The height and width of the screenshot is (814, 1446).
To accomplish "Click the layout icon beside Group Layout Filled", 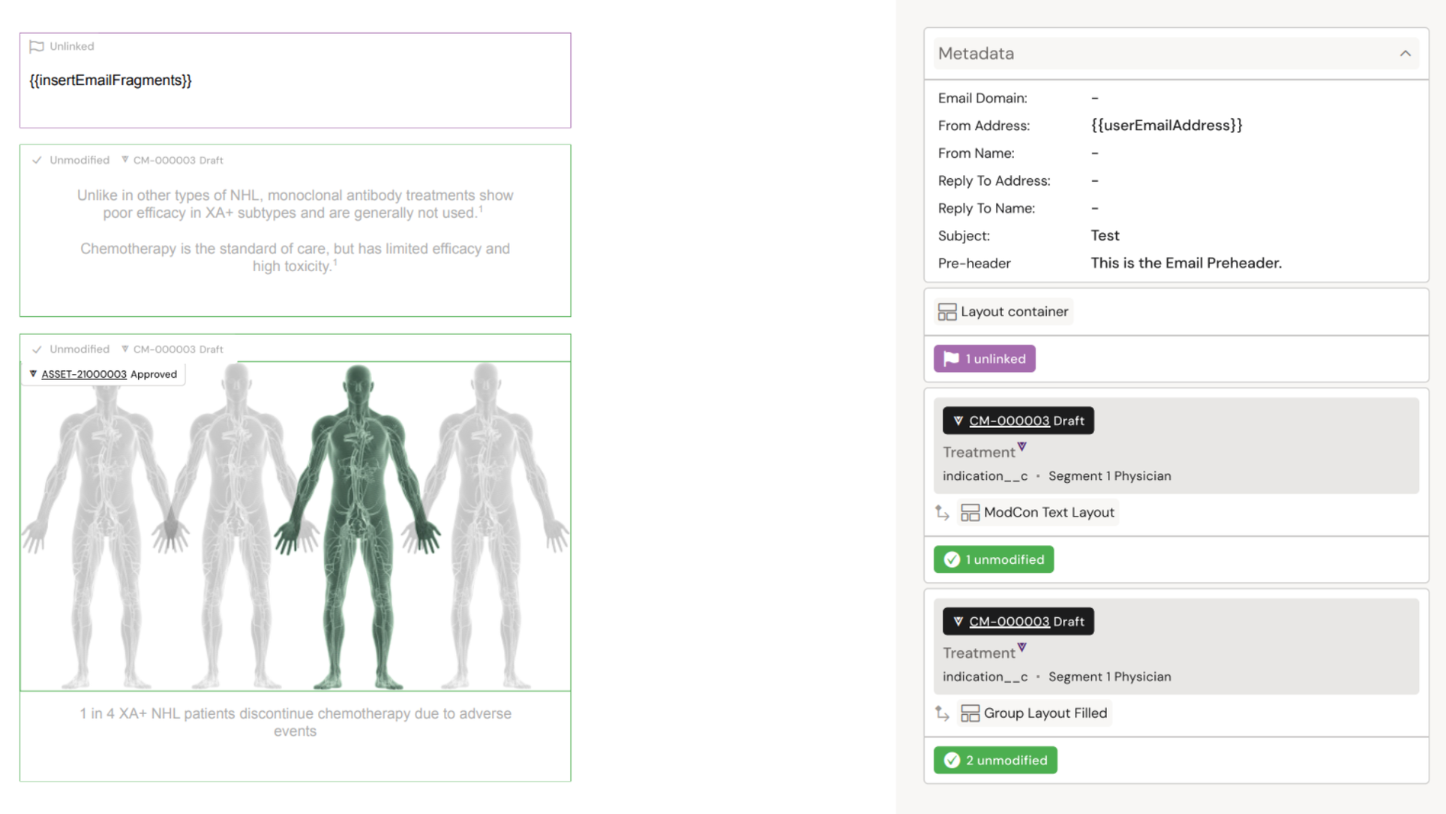I will click(x=970, y=714).
